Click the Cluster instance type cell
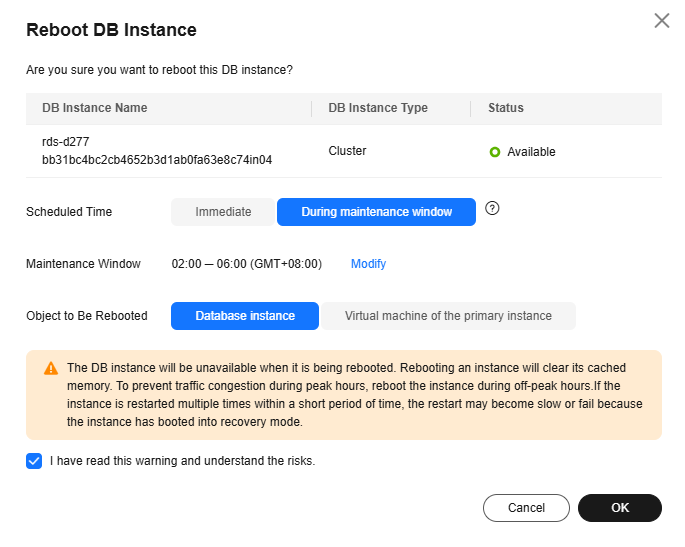 (347, 151)
